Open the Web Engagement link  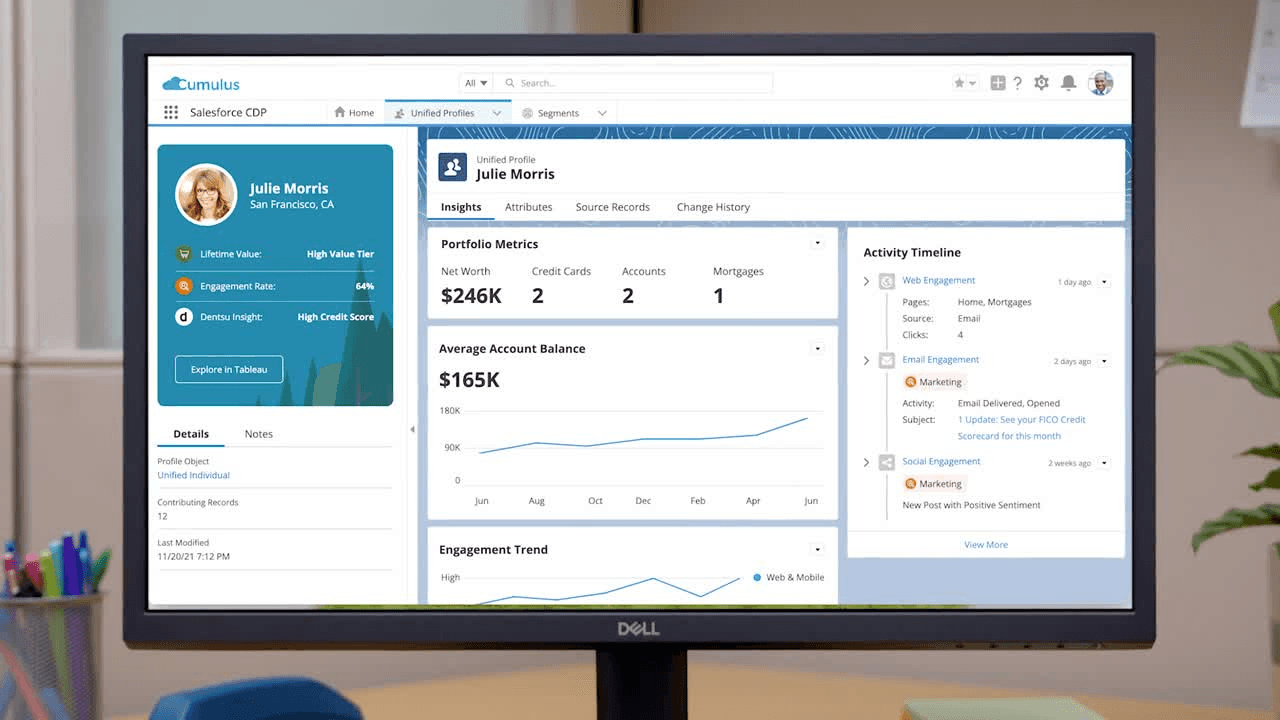click(939, 281)
